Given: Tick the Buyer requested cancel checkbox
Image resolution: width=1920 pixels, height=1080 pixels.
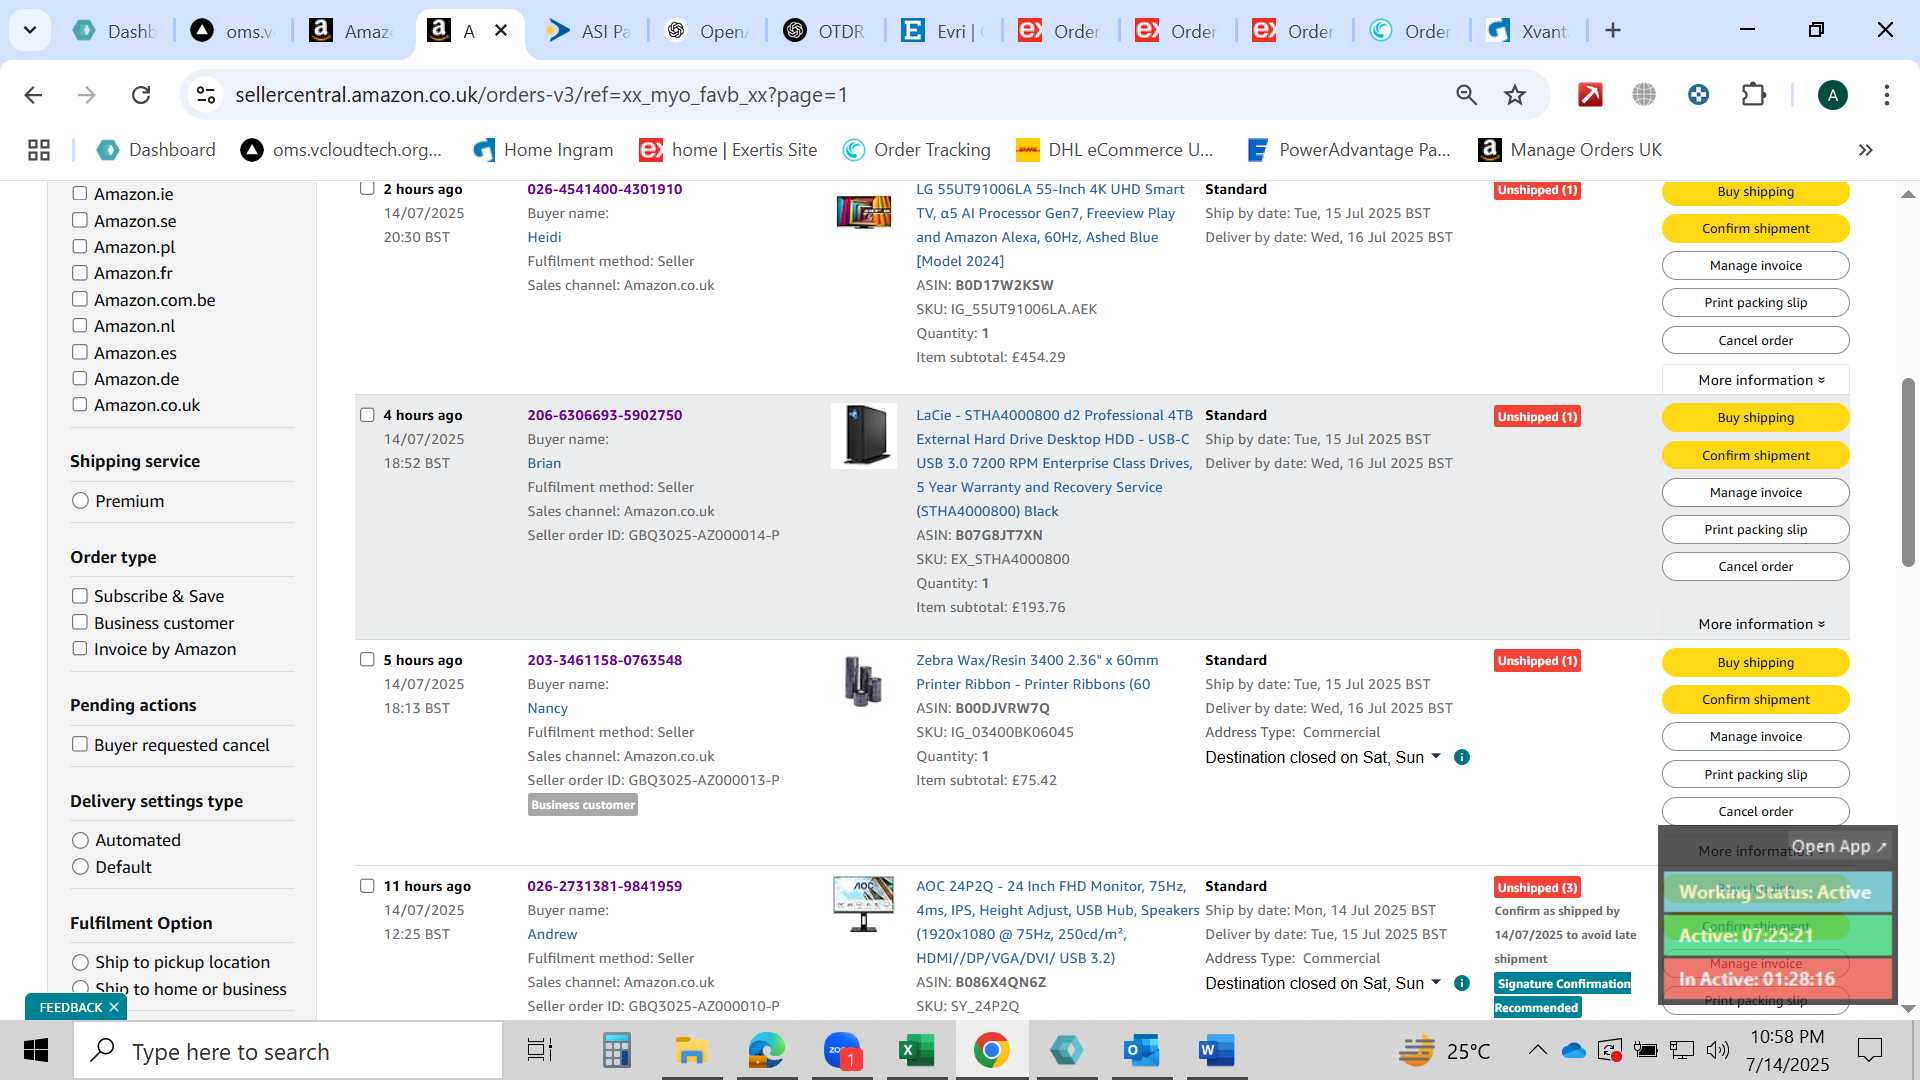Looking at the screenshot, I should 80,744.
